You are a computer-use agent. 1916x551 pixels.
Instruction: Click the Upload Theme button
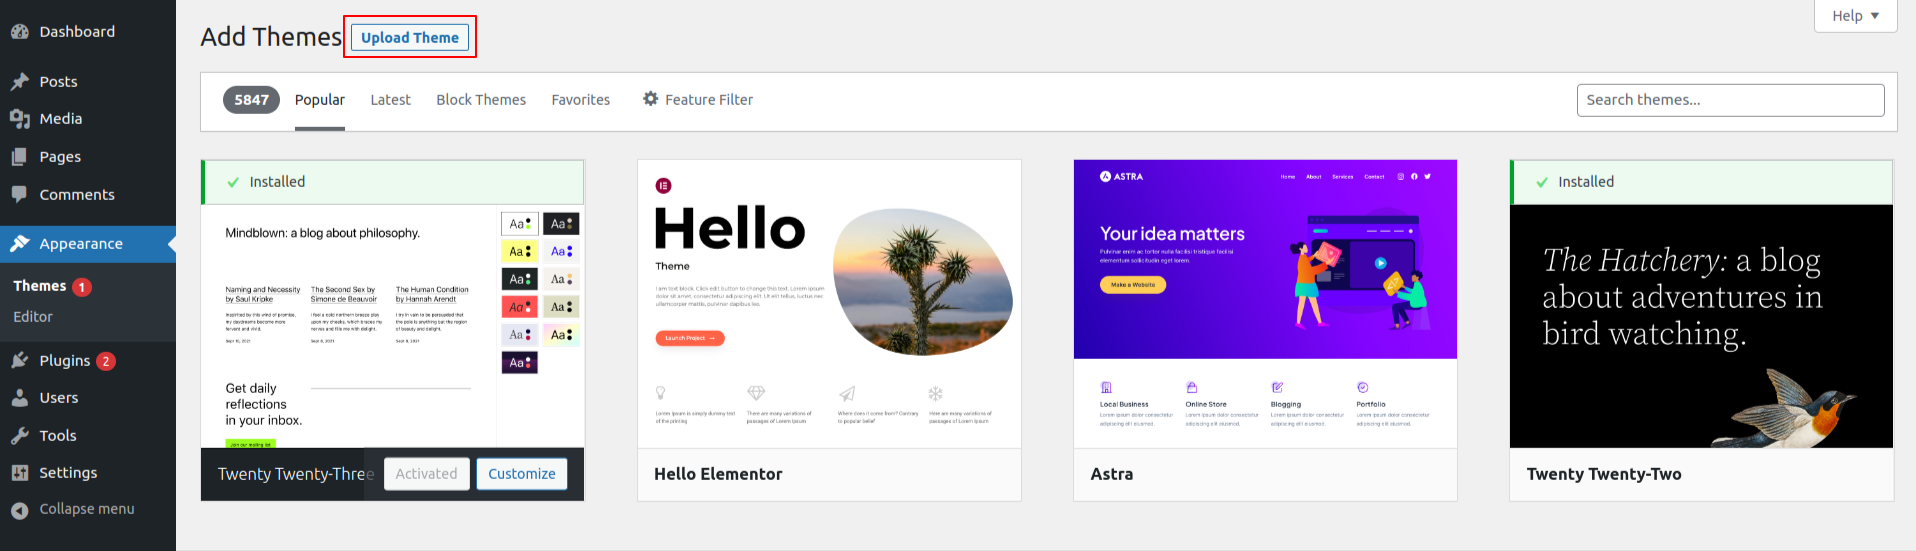pos(410,37)
